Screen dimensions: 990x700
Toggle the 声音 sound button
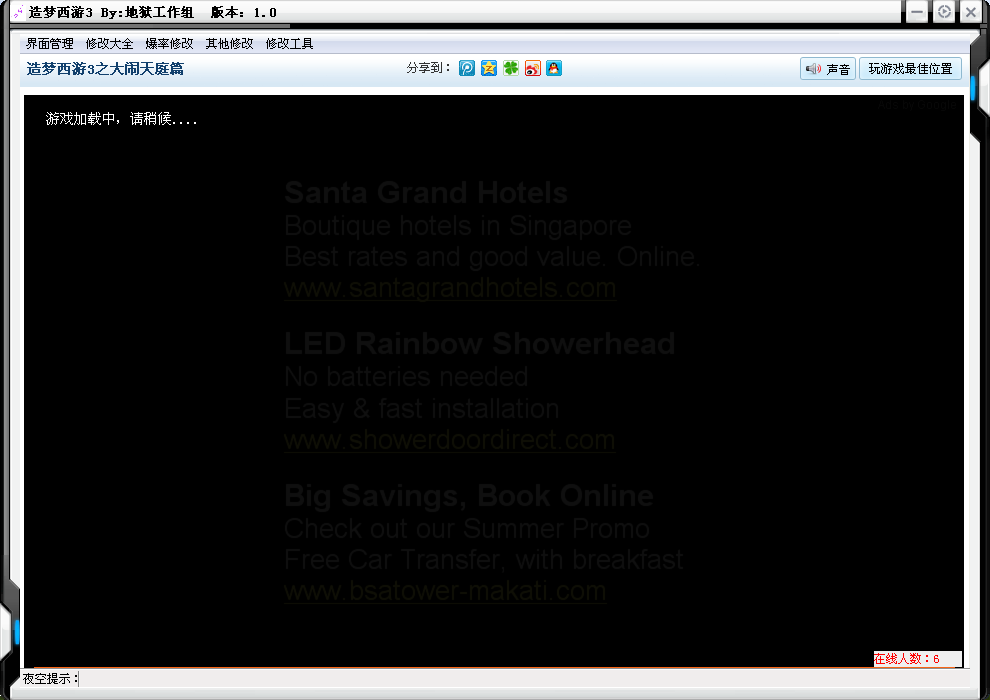[x=828, y=69]
